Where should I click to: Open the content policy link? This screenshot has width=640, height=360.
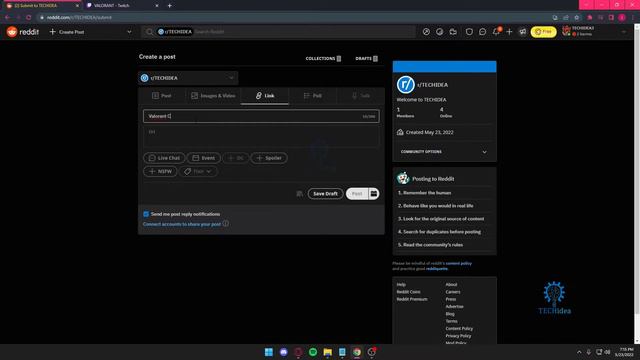pos(458,263)
